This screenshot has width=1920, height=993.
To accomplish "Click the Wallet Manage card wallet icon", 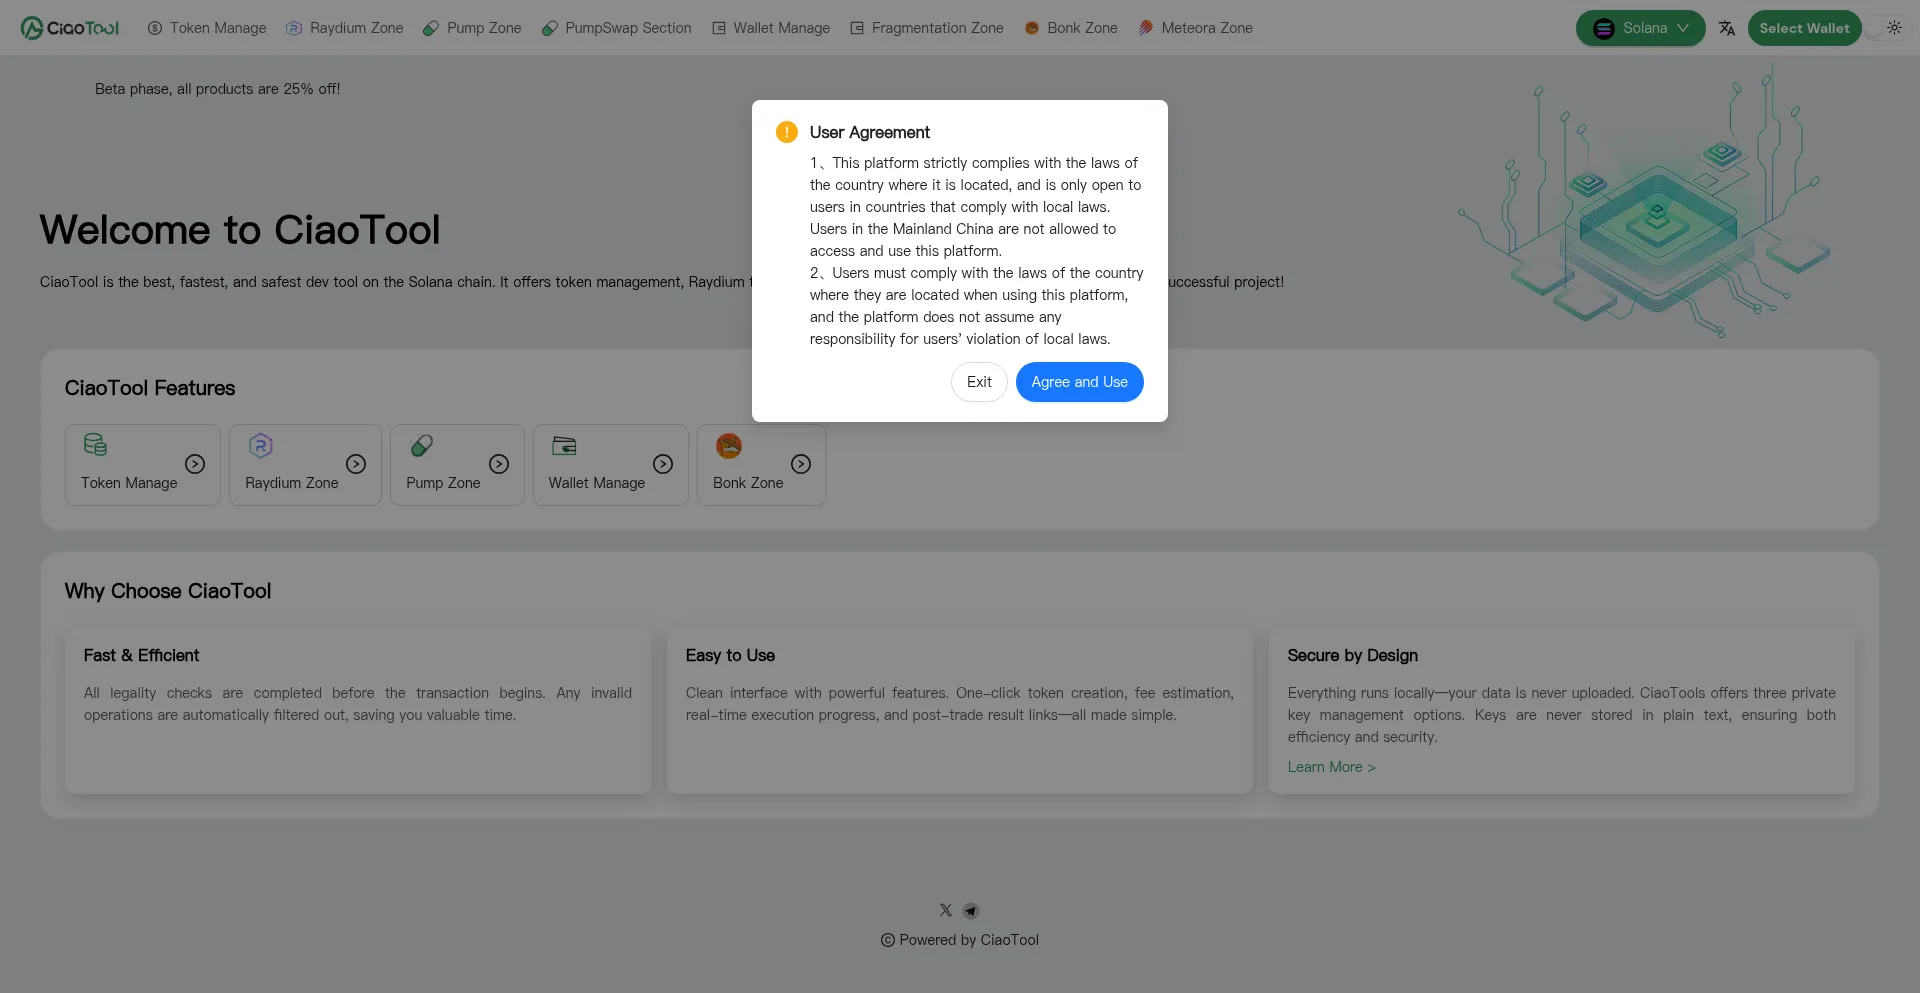I will [565, 446].
